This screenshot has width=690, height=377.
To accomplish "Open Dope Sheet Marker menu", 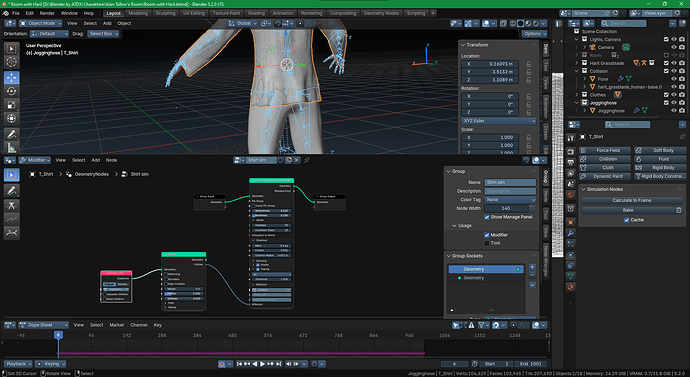I will click(117, 325).
